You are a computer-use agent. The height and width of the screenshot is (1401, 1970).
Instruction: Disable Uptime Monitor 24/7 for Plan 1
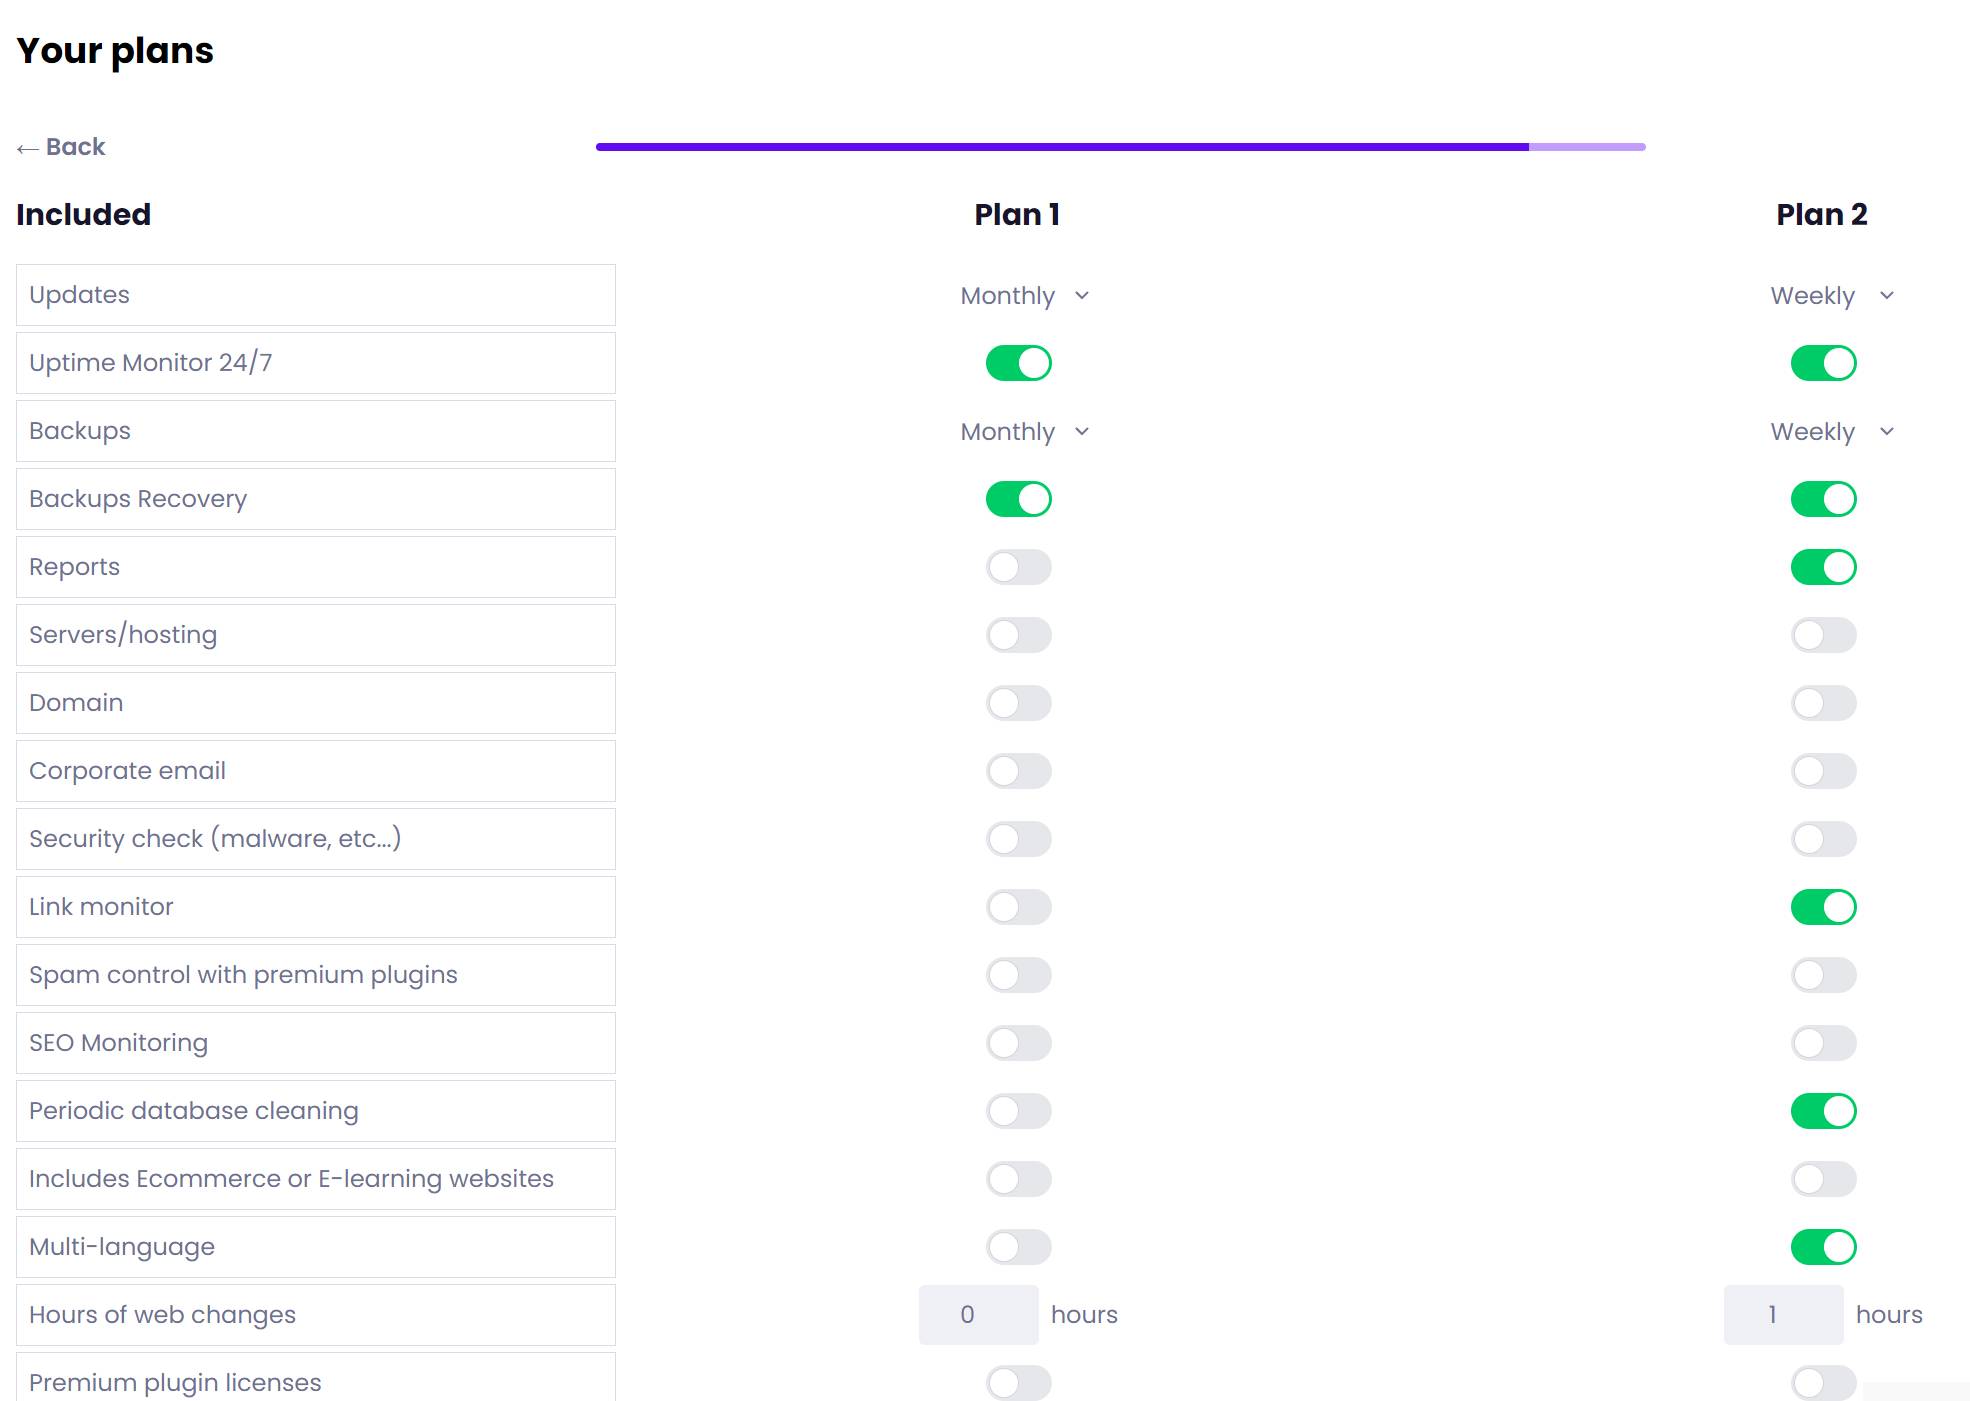[1018, 363]
